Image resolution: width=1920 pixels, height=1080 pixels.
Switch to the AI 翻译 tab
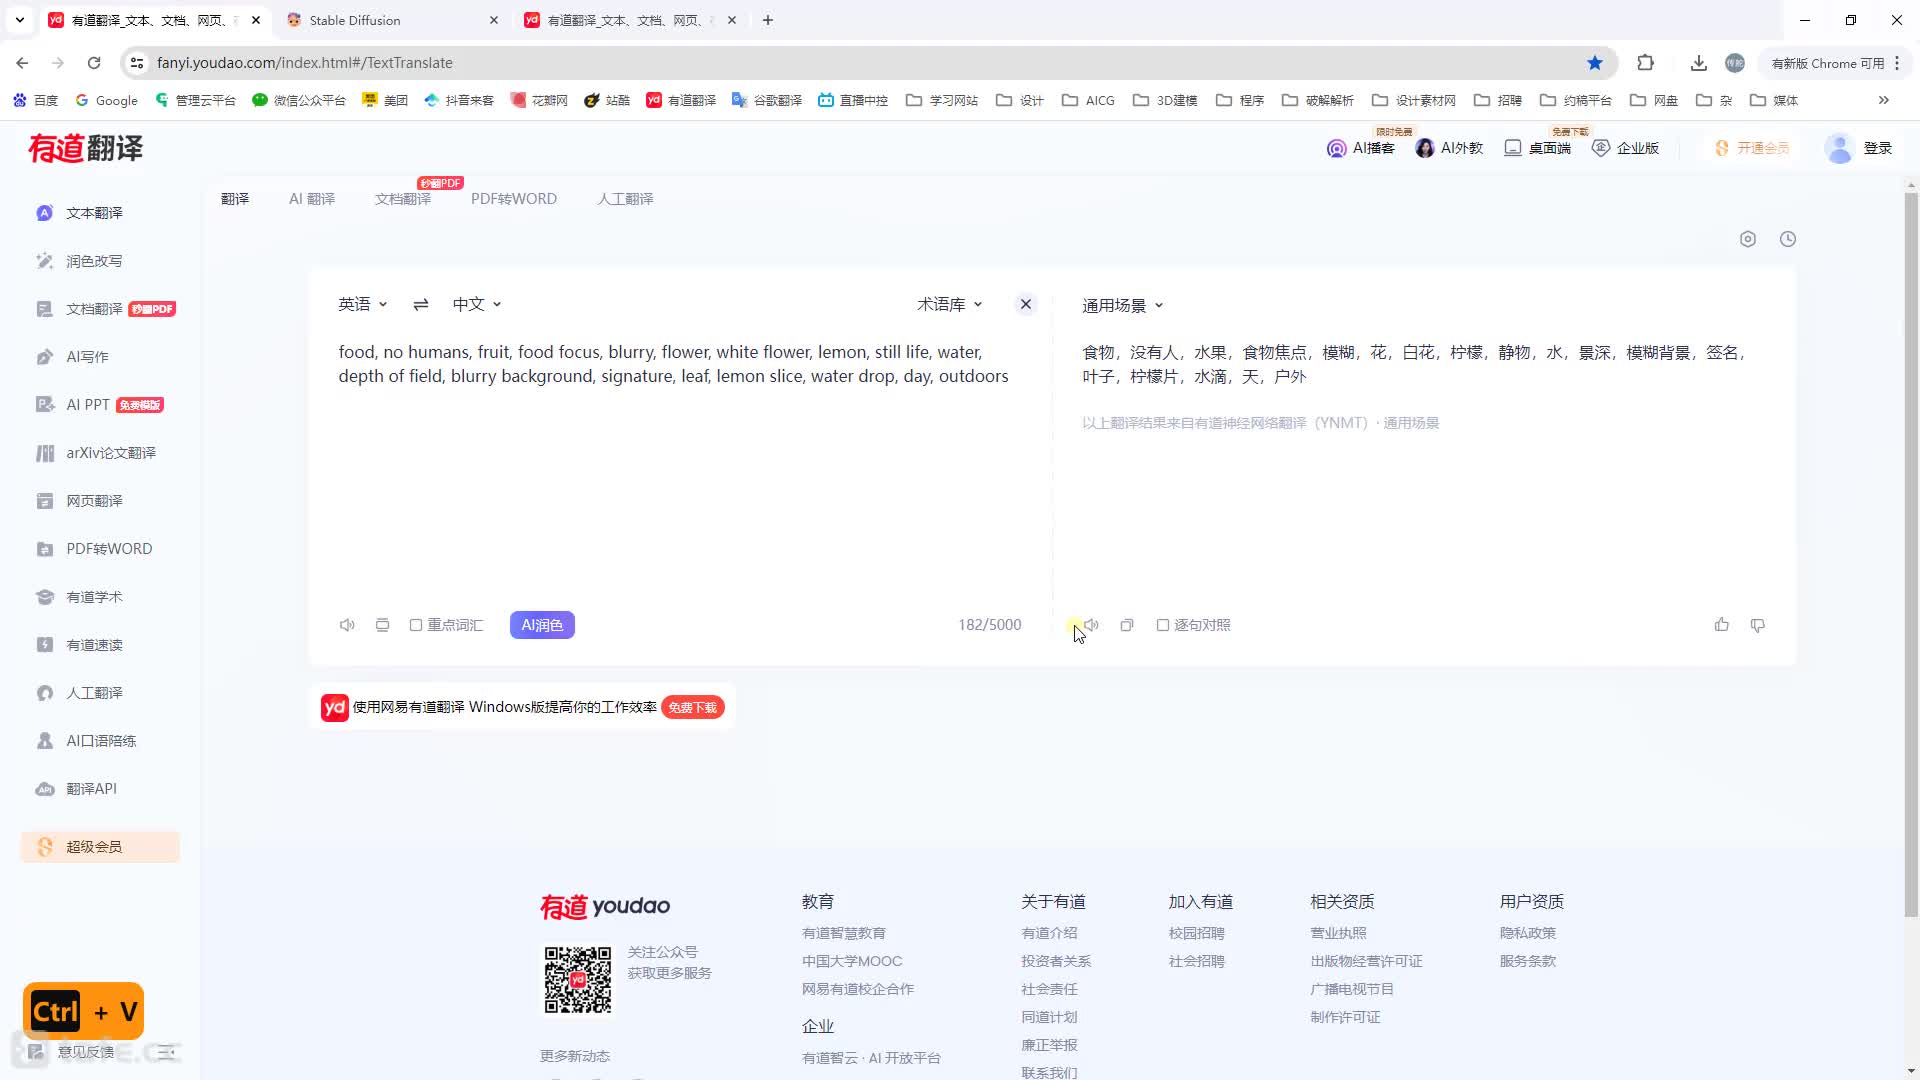pos(312,199)
